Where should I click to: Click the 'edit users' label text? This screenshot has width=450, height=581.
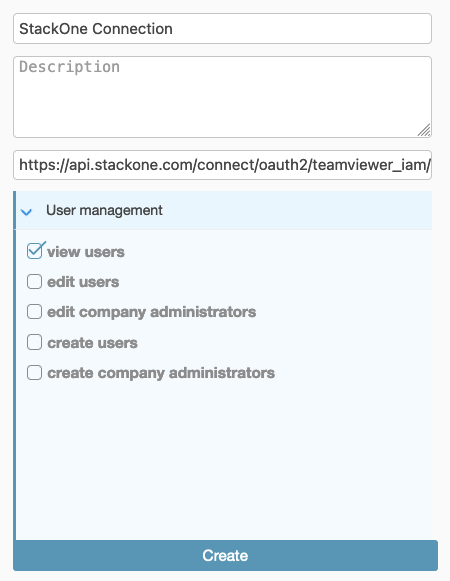(x=83, y=282)
